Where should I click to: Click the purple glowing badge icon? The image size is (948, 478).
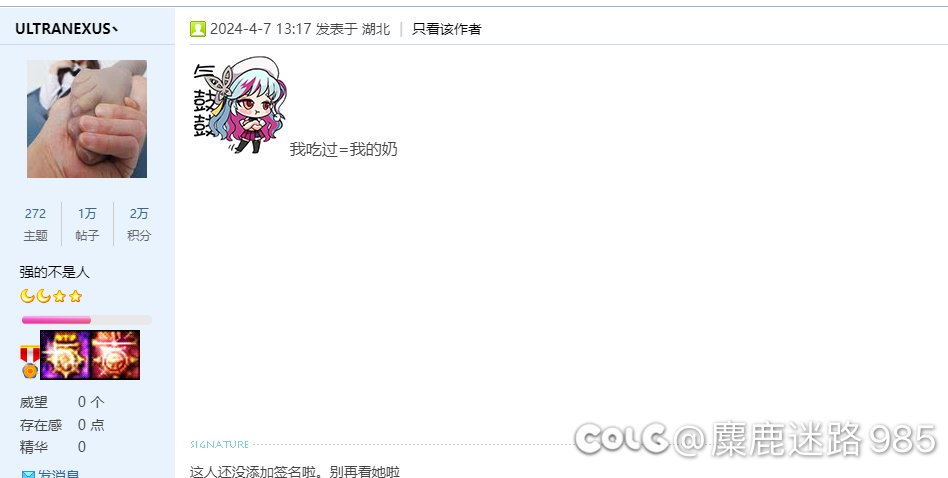pyautogui.click(x=65, y=355)
